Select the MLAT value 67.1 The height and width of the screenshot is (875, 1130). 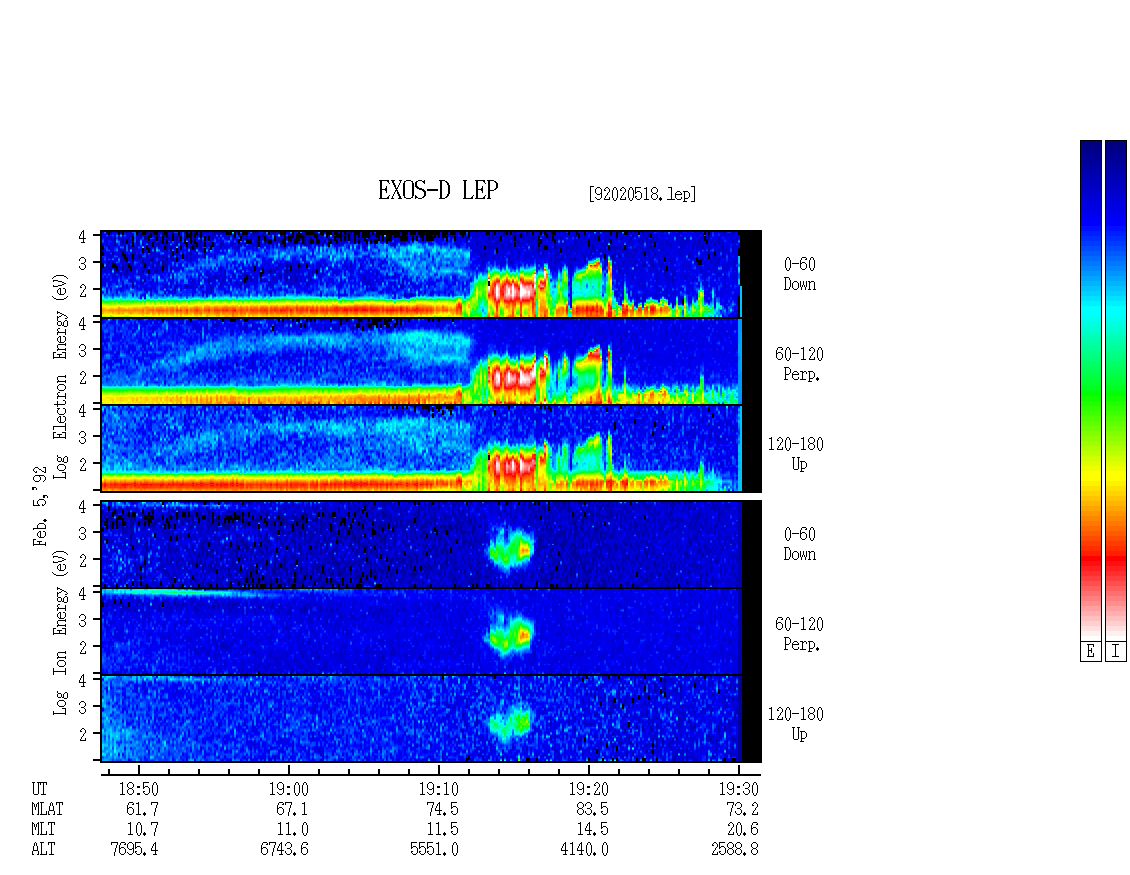[293, 809]
